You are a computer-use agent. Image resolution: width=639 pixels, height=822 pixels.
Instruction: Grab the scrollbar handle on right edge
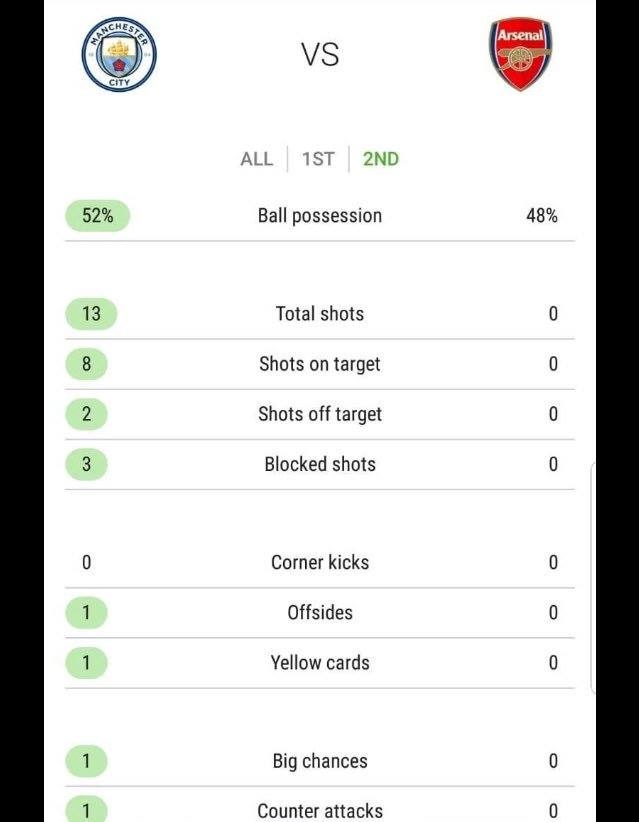pyautogui.click(x=593, y=578)
